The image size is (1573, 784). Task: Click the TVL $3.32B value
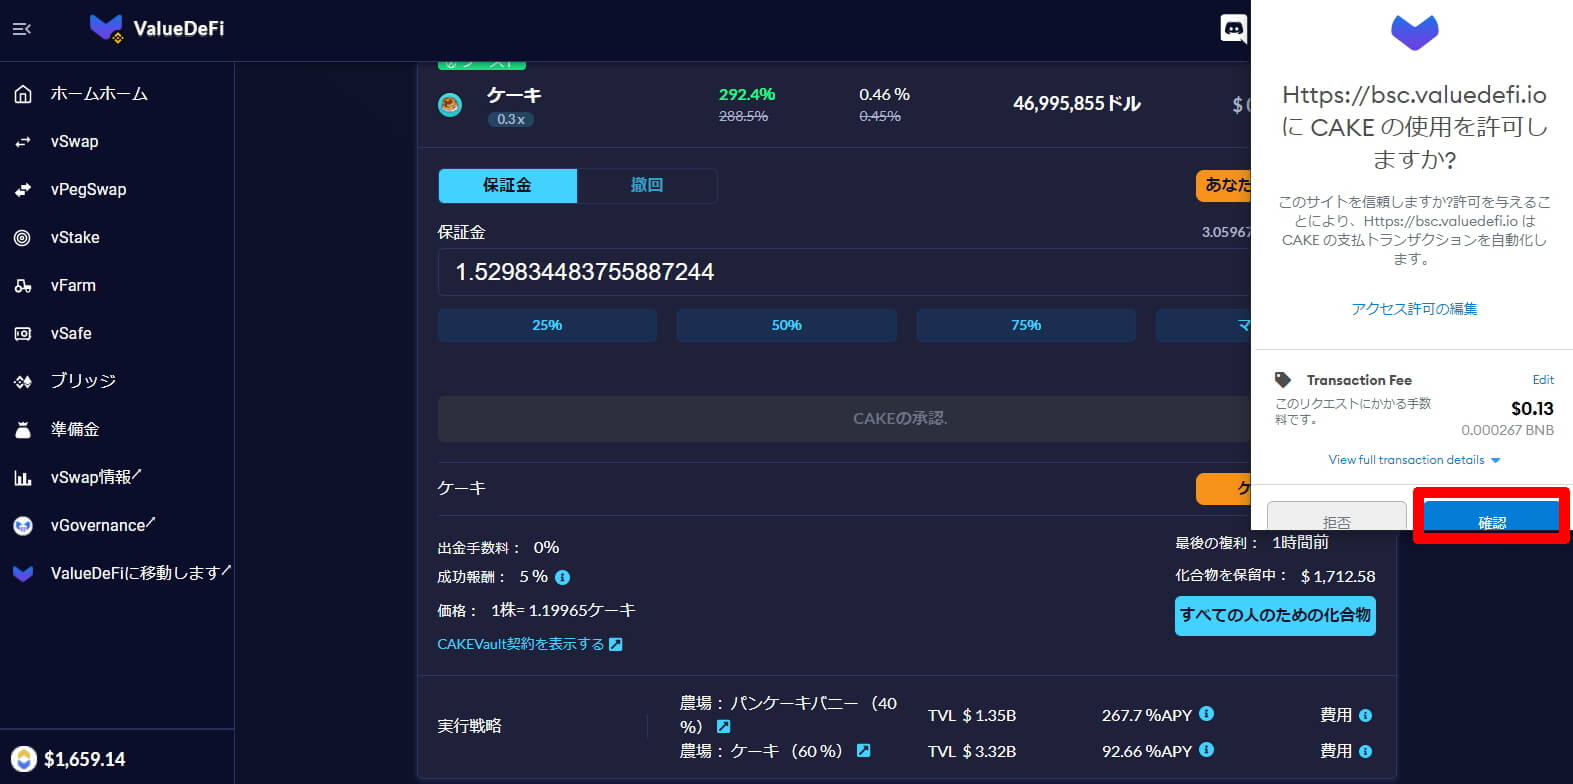(972, 751)
